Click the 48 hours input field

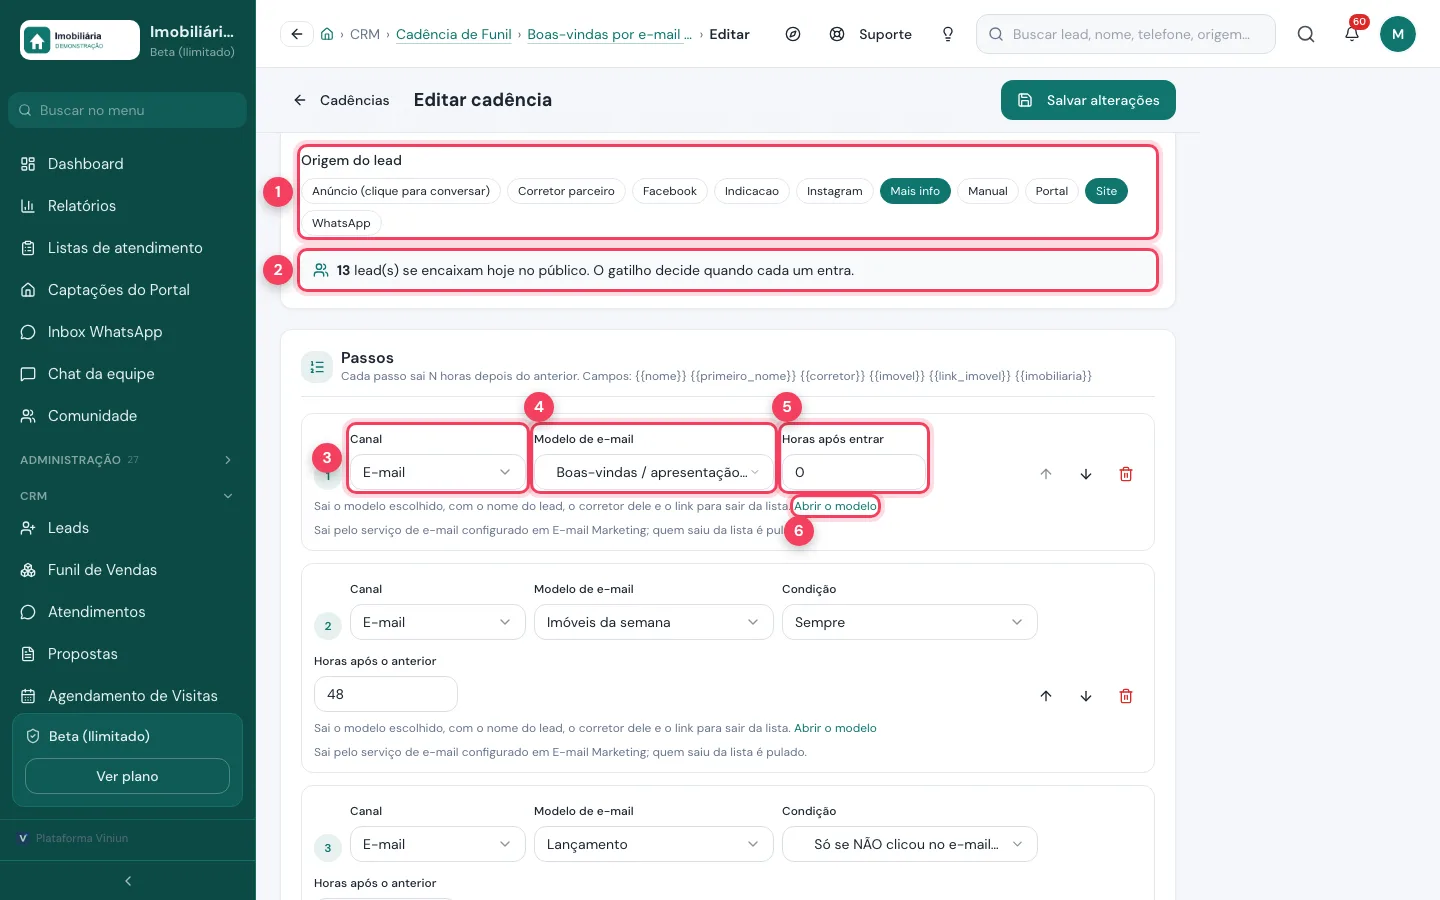[x=386, y=694]
